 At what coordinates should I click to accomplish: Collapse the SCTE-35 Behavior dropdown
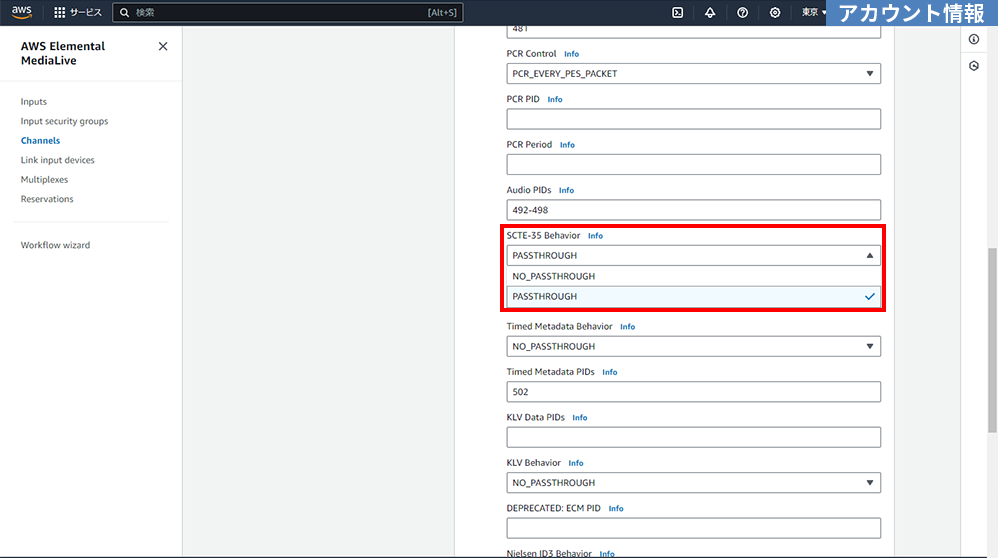click(693, 256)
